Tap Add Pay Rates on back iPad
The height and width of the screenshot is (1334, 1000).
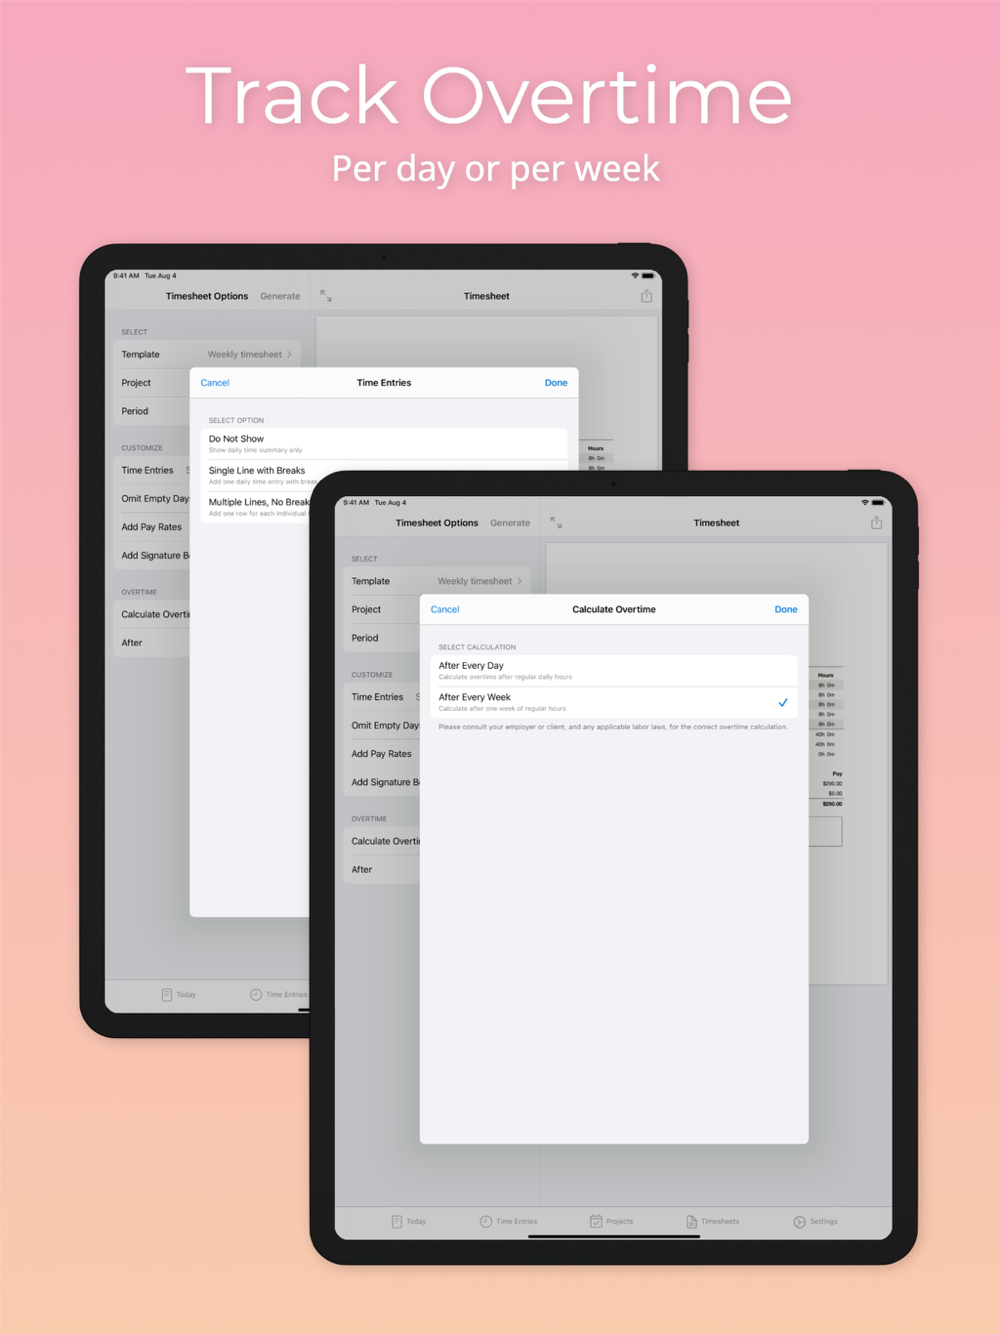tap(152, 527)
